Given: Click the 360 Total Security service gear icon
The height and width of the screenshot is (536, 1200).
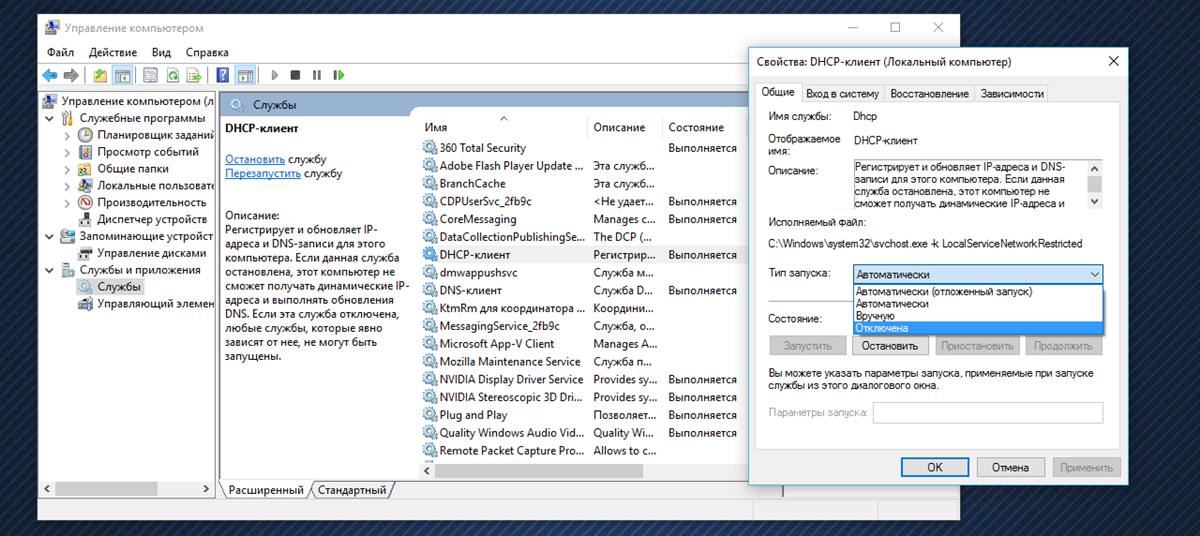Looking at the screenshot, I should pos(430,148).
